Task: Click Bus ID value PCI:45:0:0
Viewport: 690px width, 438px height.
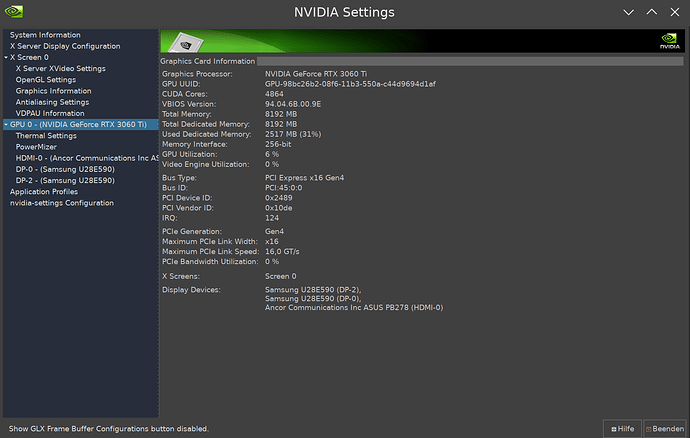Action: [x=283, y=188]
